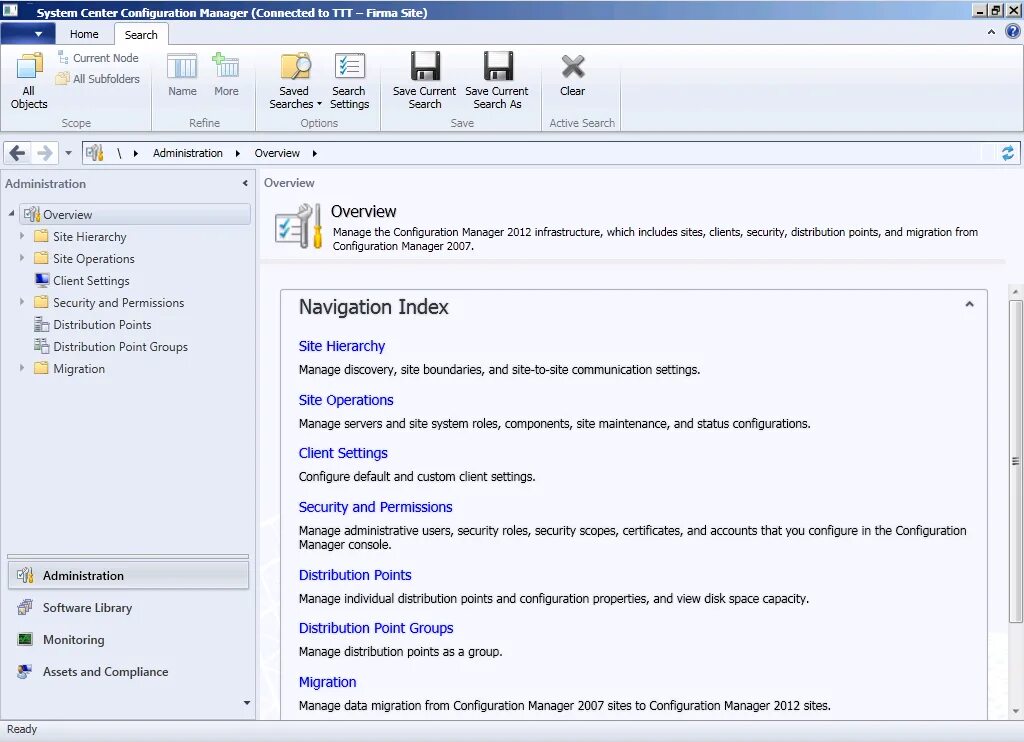Open the Client Settings link
The image size is (1024, 742).
click(x=343, y=453)
